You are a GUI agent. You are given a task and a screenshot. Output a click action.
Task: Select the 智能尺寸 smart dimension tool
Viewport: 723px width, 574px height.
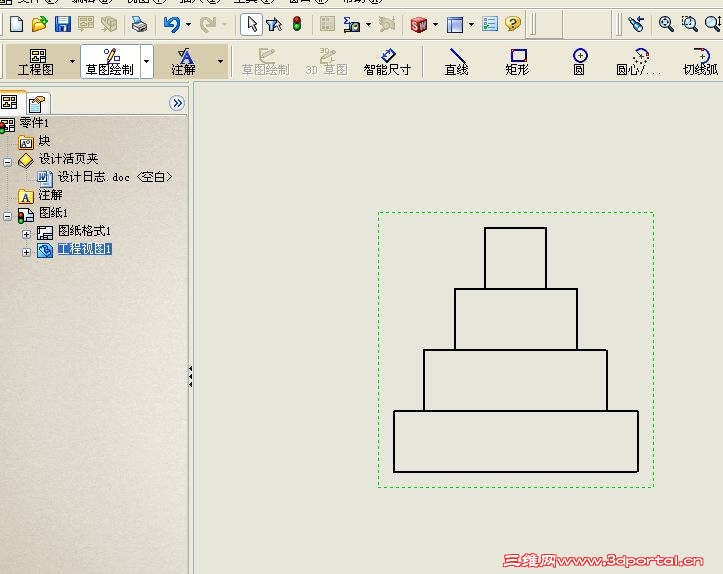pos(387,62)
